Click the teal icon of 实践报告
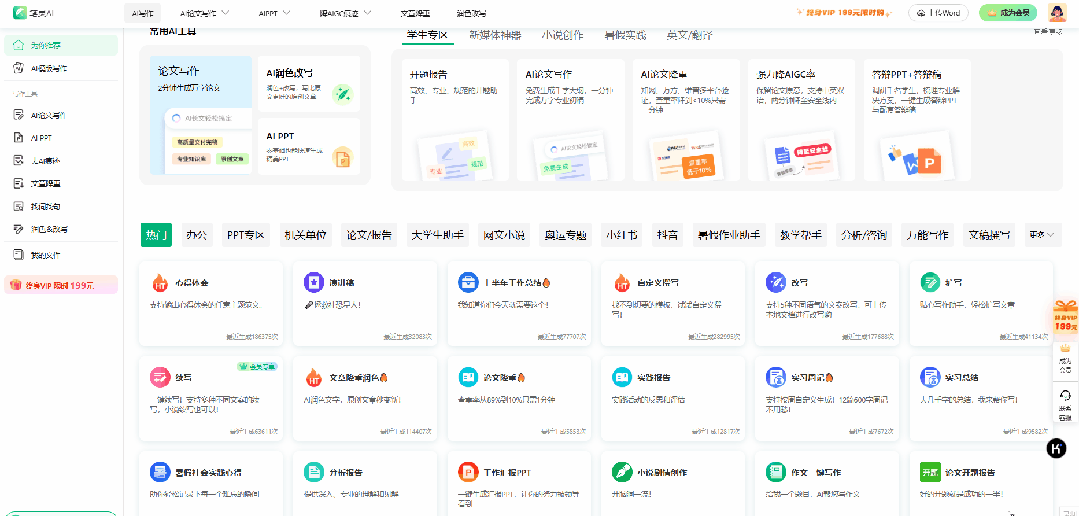Screen dimensions: 1079x516 [x=622, y=377]
